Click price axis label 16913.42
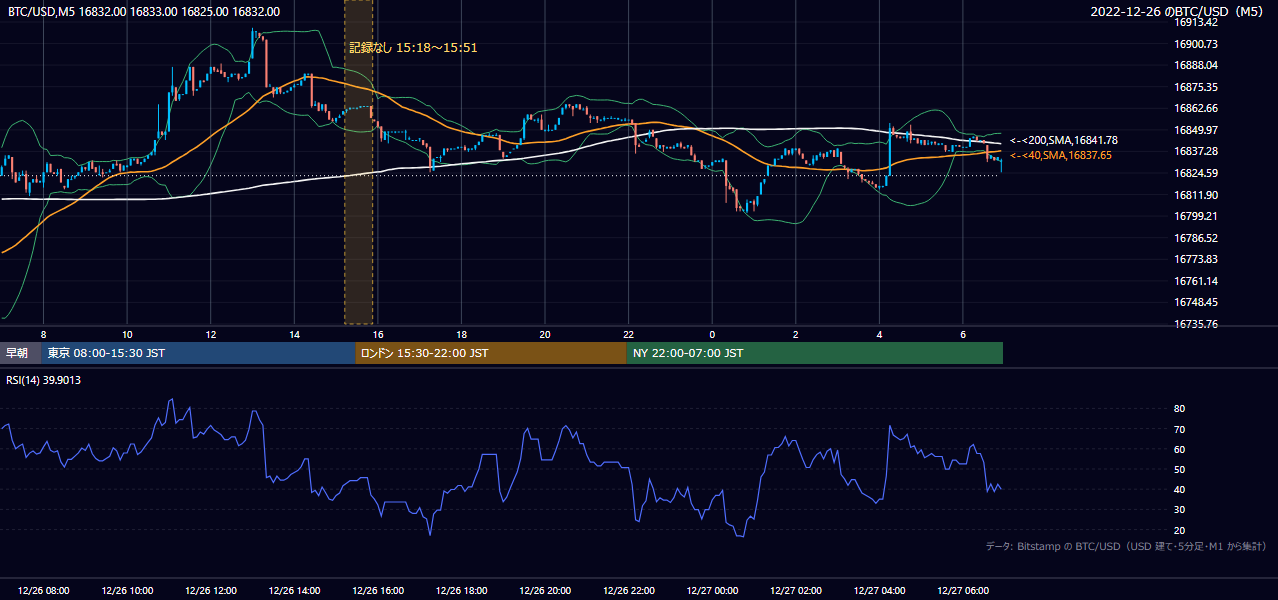Viewport: 1278px width, 600px height. tap(1196, 22)
